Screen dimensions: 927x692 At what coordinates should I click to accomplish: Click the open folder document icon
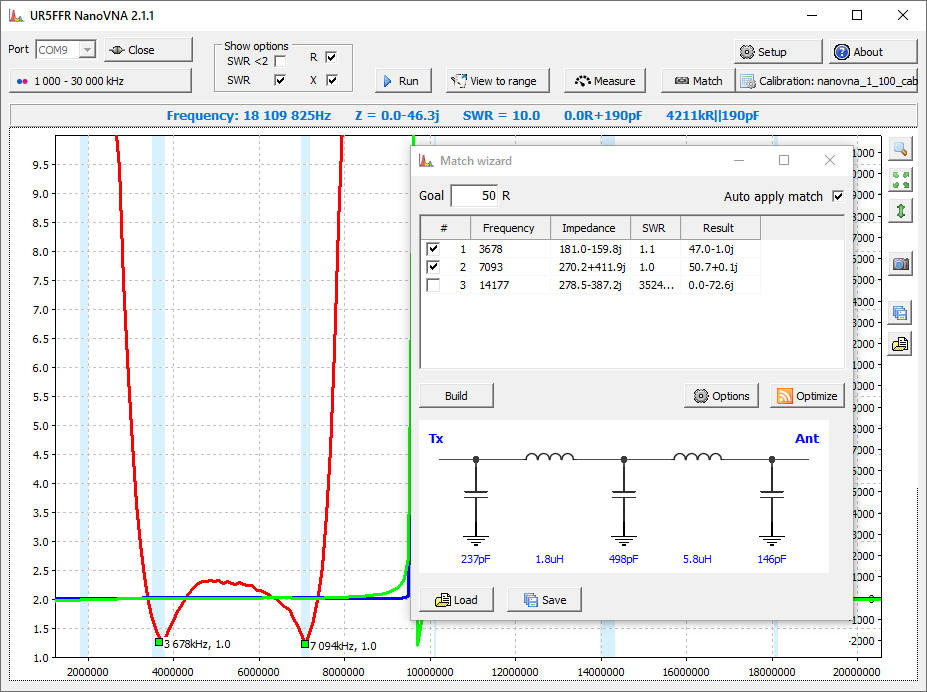[x=900, y=344]
